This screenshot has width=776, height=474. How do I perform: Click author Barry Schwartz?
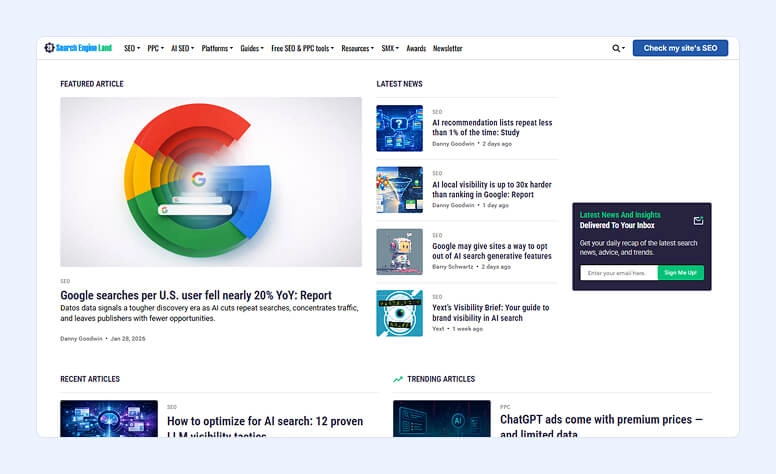[x=452, y=267]
